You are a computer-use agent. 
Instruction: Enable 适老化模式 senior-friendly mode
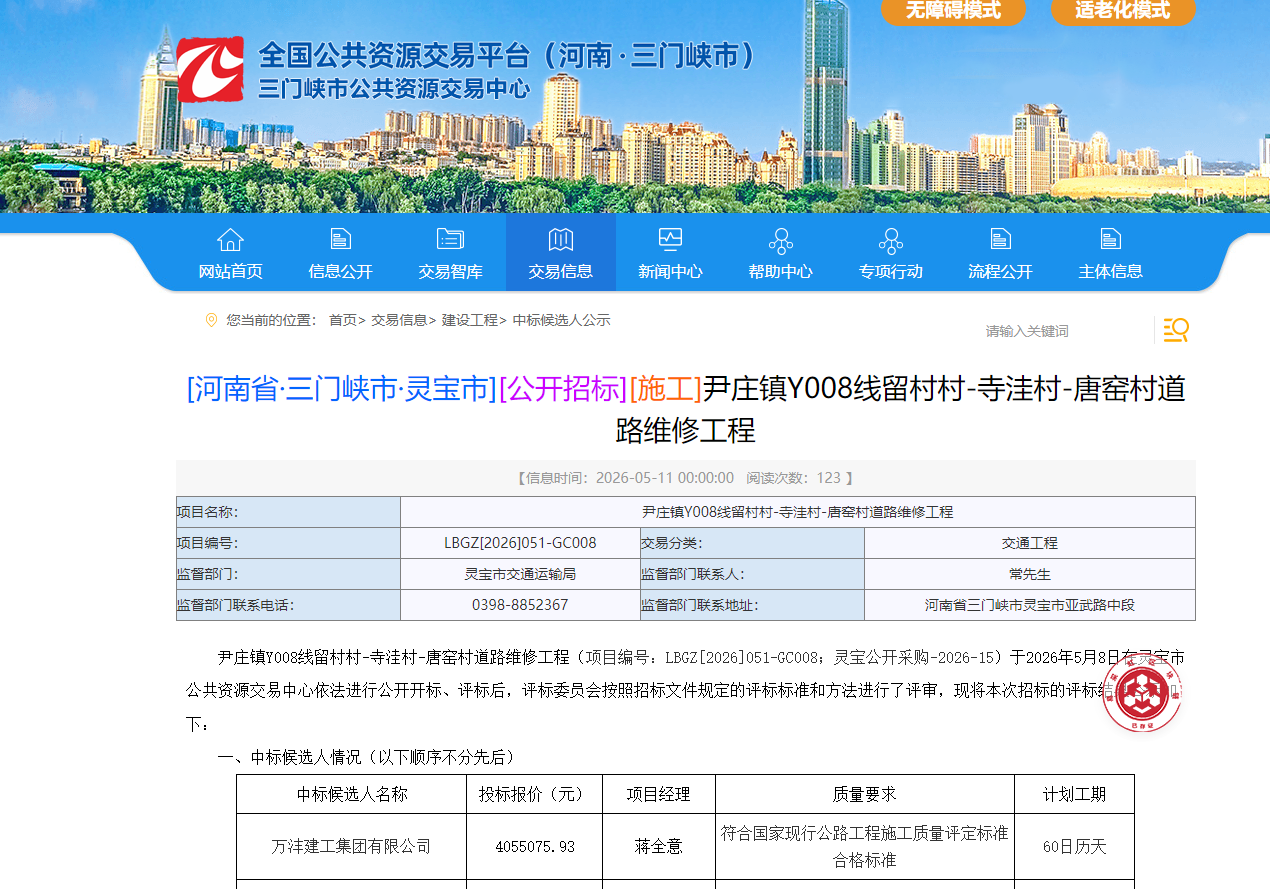click(x=1123, y=10)
